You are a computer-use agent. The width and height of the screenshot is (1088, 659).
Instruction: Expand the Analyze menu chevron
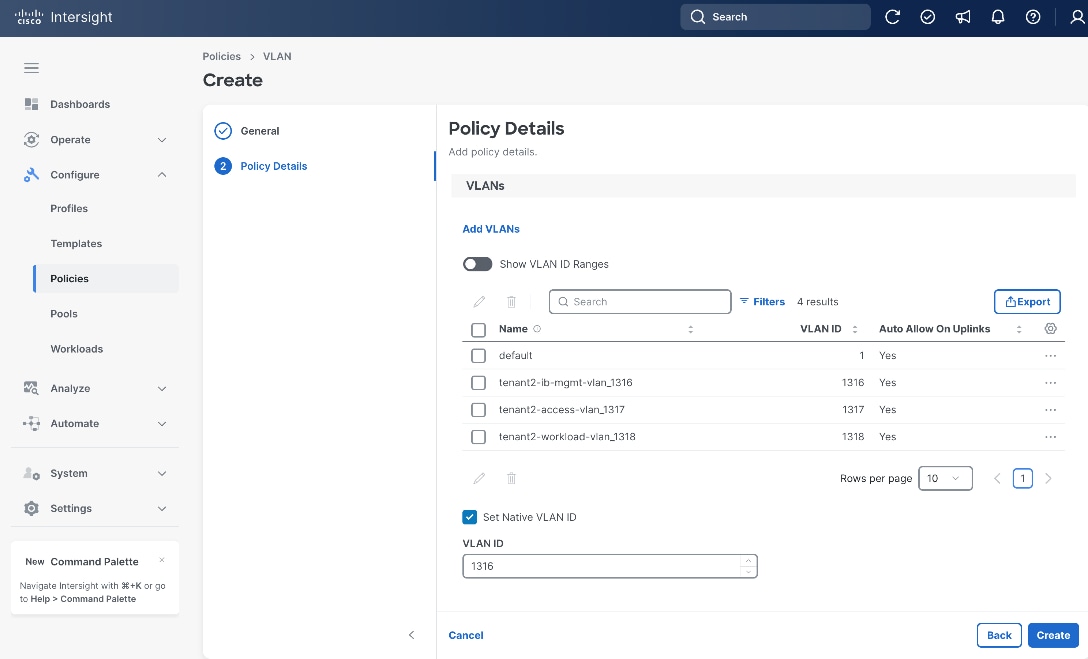point(162,388)
